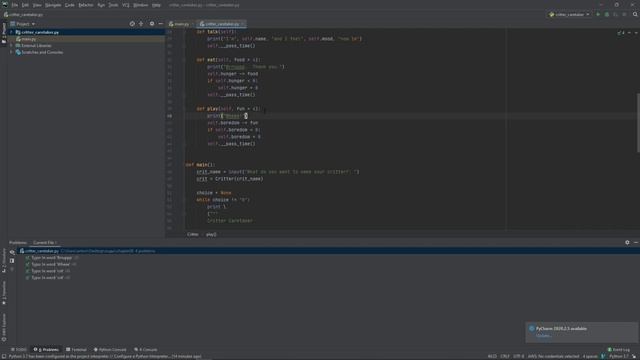Click the green Run button

pyautogui.click(x=598, y=15)
